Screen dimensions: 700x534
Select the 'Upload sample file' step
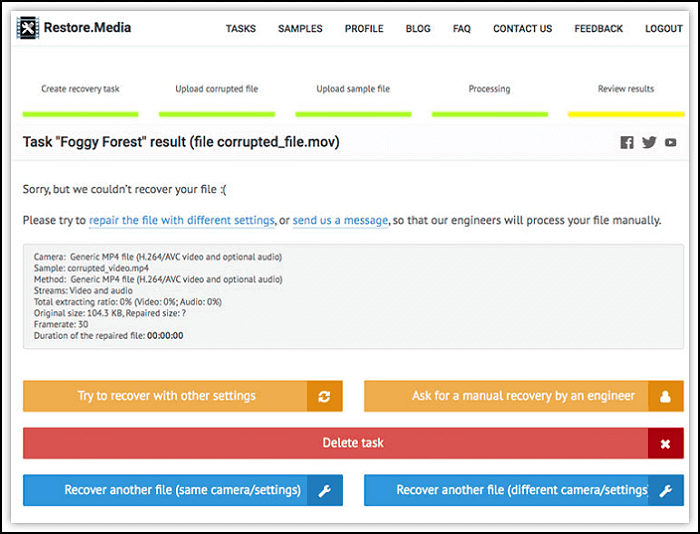point(353,89)
